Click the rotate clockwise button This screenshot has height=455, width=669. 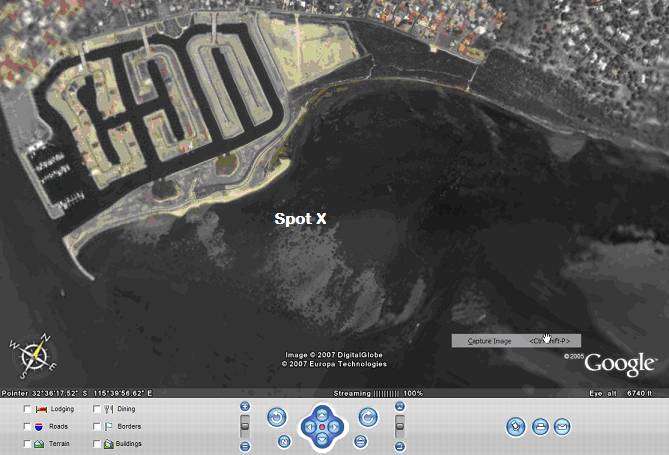(x=367, y=416)
